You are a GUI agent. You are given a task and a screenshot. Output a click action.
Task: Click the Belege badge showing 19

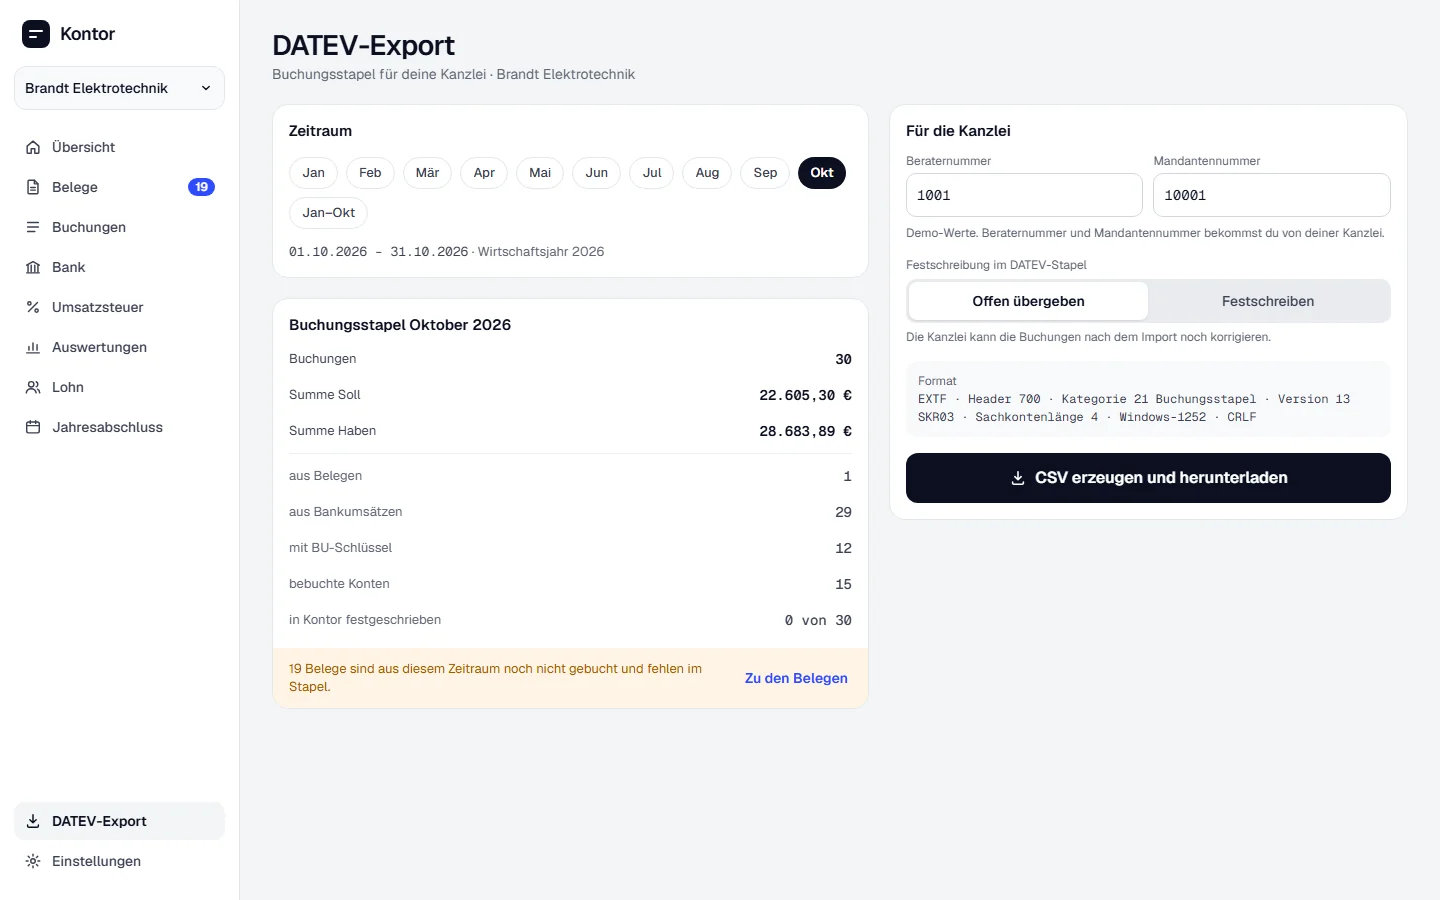[201, 187]
